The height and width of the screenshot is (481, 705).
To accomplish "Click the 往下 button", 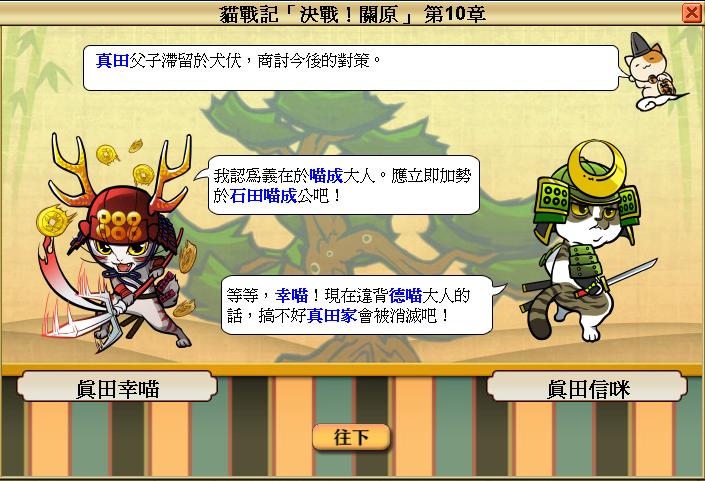I will pyautogui.click(x=351, y=436).
